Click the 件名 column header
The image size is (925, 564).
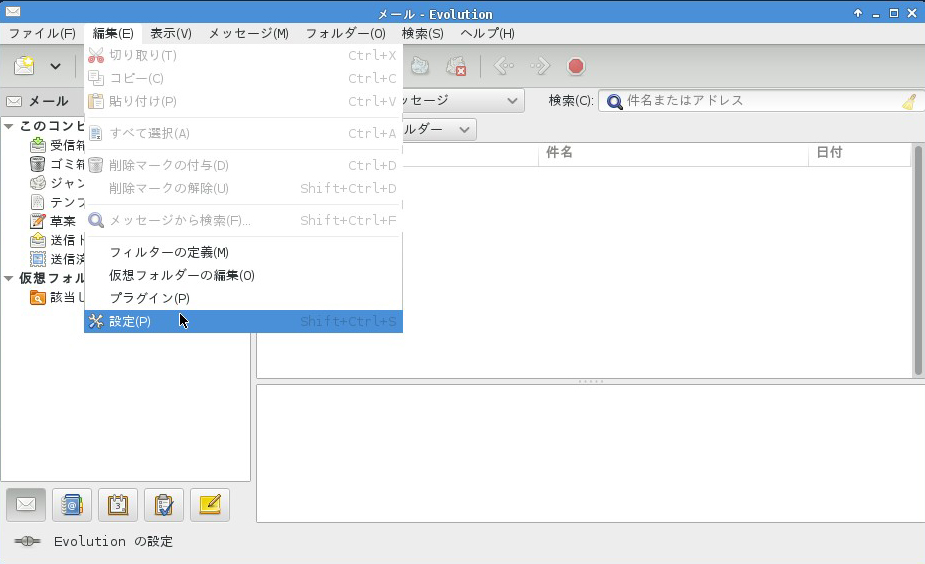560,153
